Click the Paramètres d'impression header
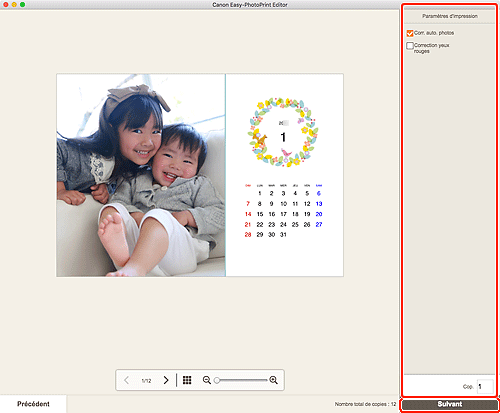The width and height of the screenshot is (500, 413). coord(450,16)
